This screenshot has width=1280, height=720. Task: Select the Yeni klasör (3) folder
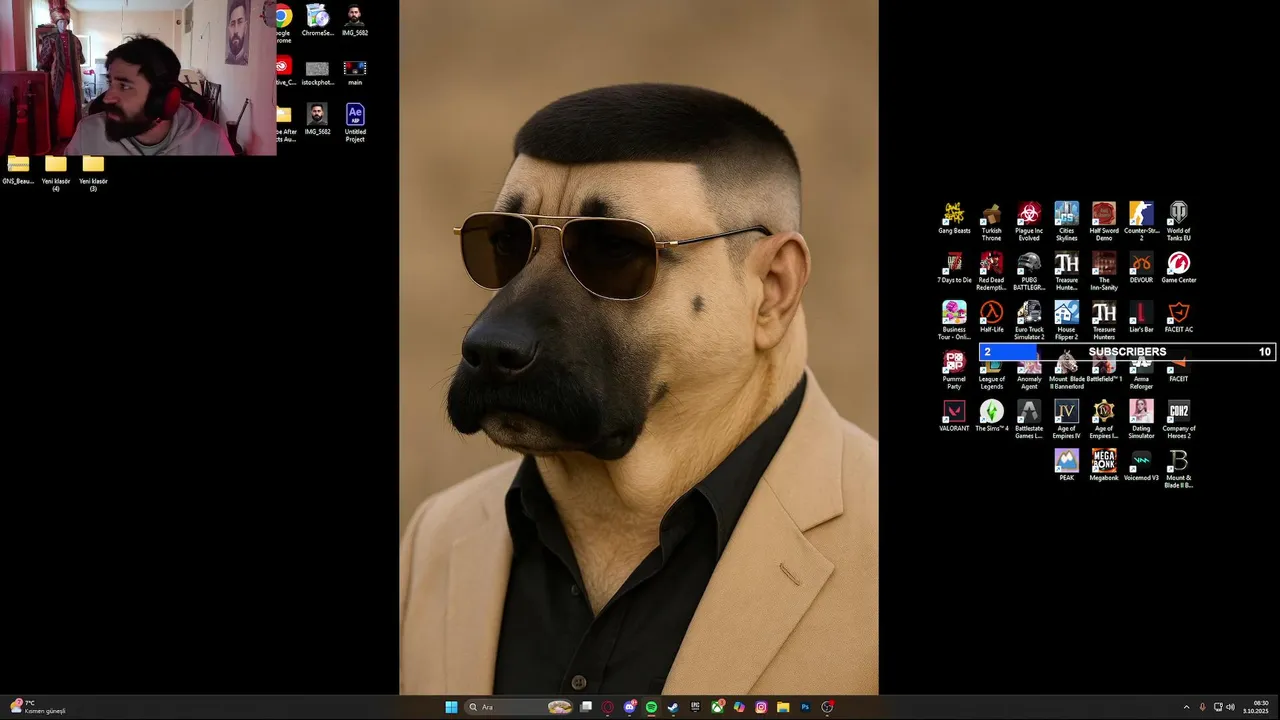click(93, 172)
